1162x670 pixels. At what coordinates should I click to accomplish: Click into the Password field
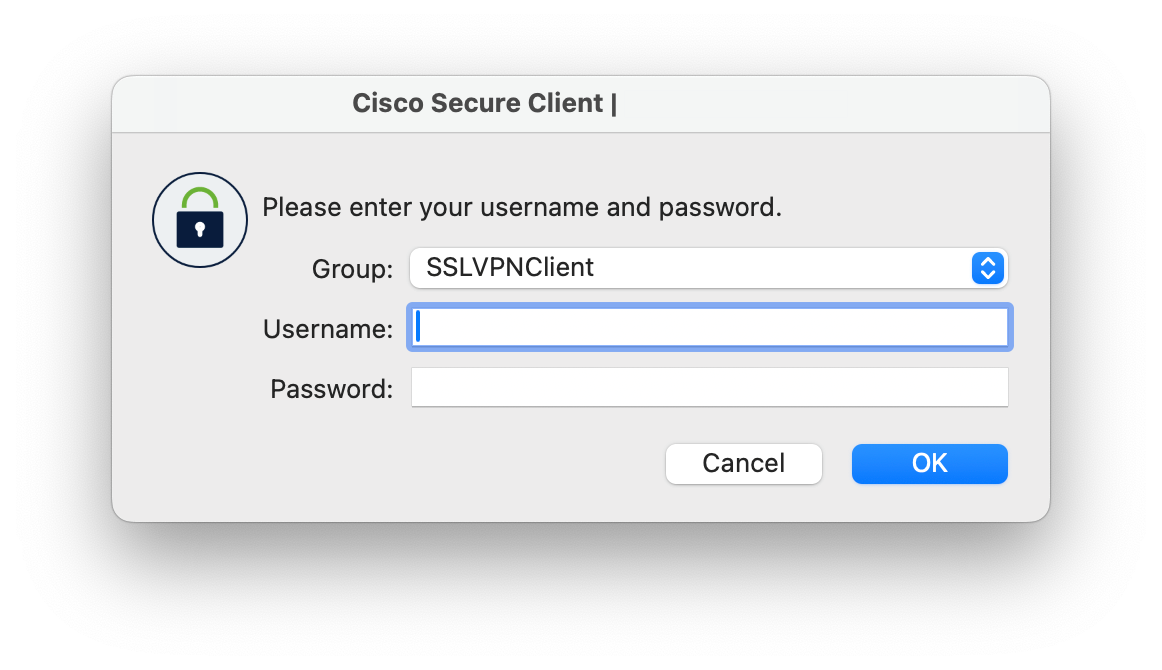[710, 387]
